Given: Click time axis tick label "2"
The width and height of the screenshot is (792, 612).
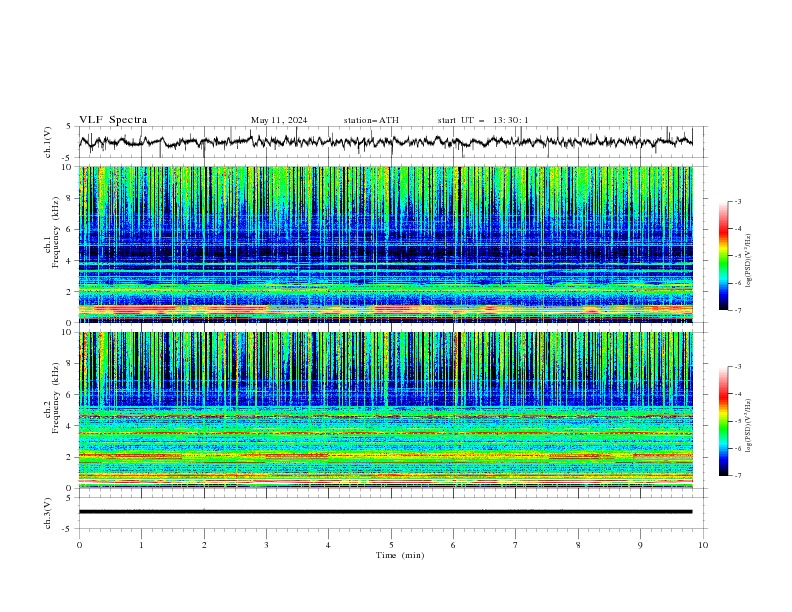Looking at the screenshot, I should point(204,545).
